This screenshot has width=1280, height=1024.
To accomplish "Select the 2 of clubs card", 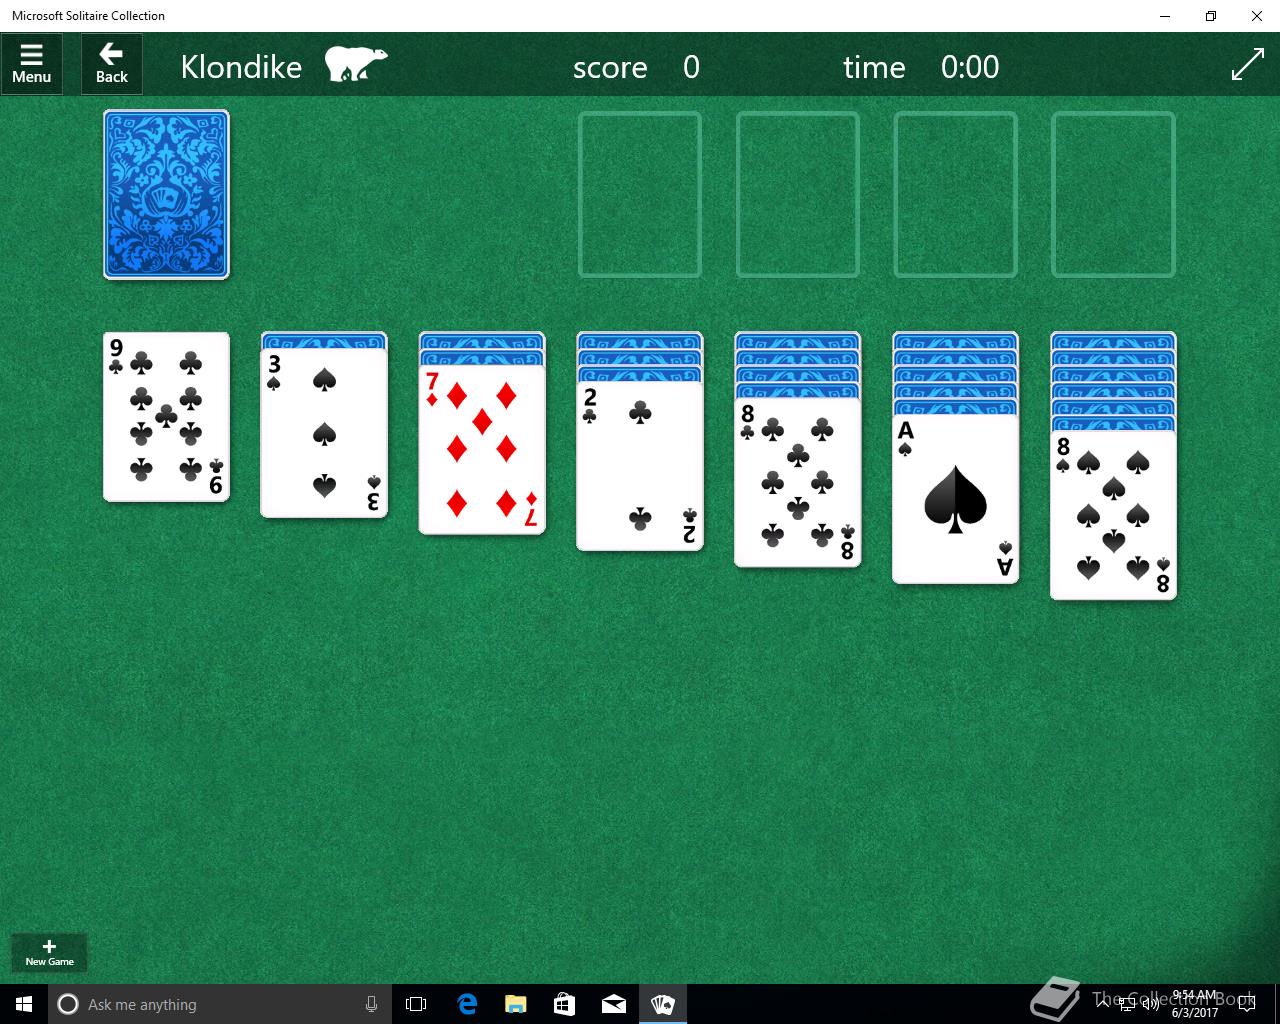I will point(640,466).
